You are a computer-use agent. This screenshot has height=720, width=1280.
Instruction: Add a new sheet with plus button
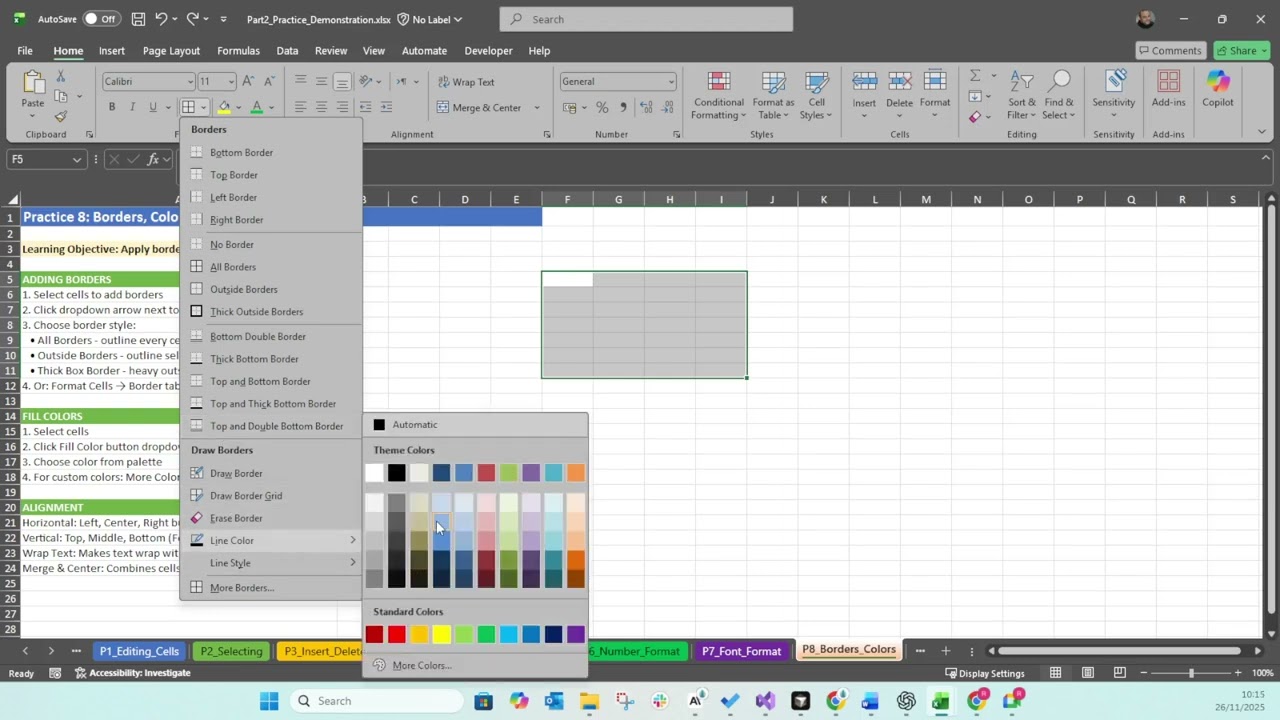click(x=945, y=651)
